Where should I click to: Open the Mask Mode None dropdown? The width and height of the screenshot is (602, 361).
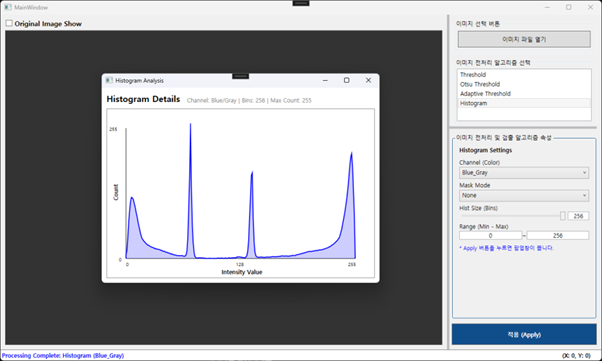click(x=524, y=195)
